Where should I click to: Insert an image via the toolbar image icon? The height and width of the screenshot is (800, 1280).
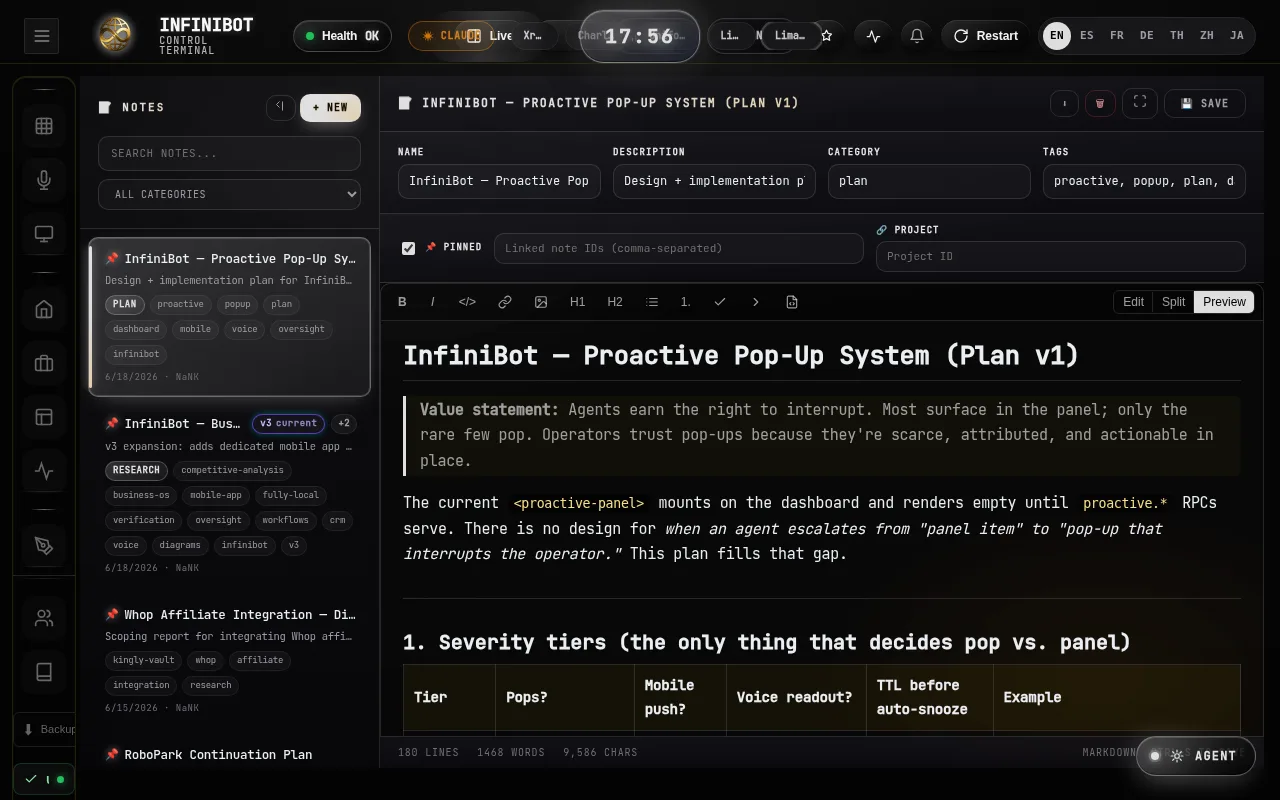pos(541,302)
